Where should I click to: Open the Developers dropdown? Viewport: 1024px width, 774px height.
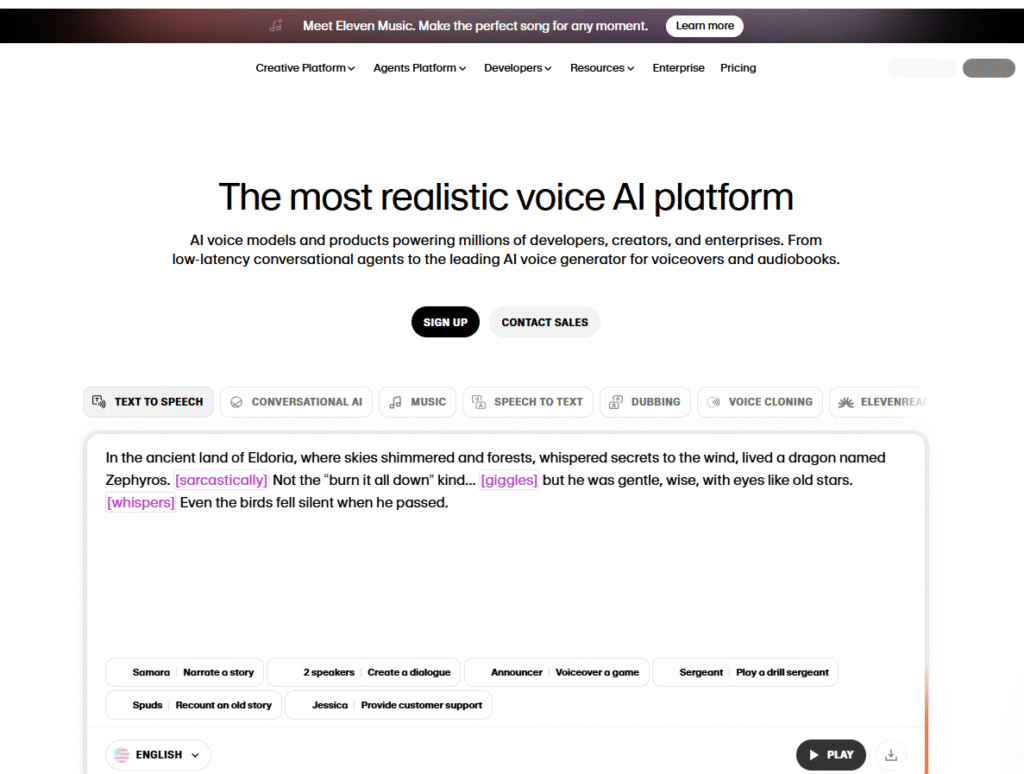click(517, 68)
